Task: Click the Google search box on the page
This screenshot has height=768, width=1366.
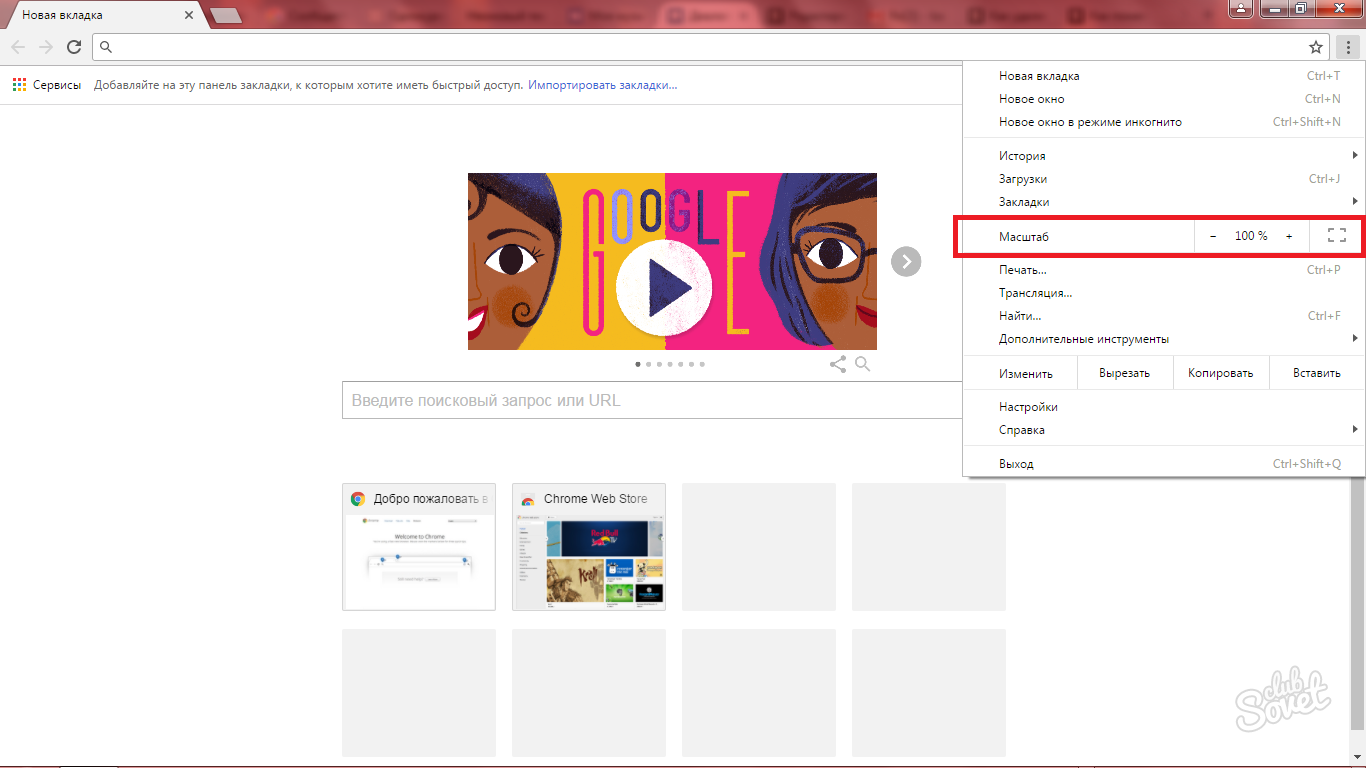Action: [652, 400]
